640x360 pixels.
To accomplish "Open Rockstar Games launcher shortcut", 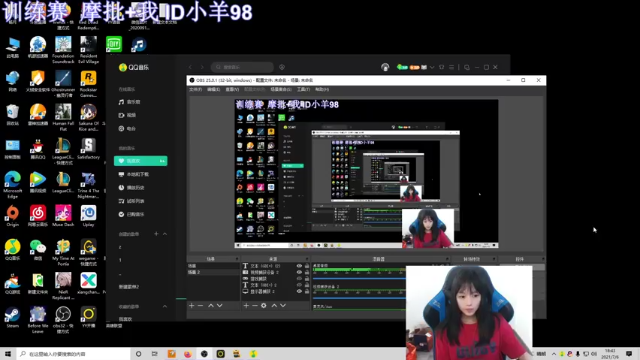I will (88, 84).
